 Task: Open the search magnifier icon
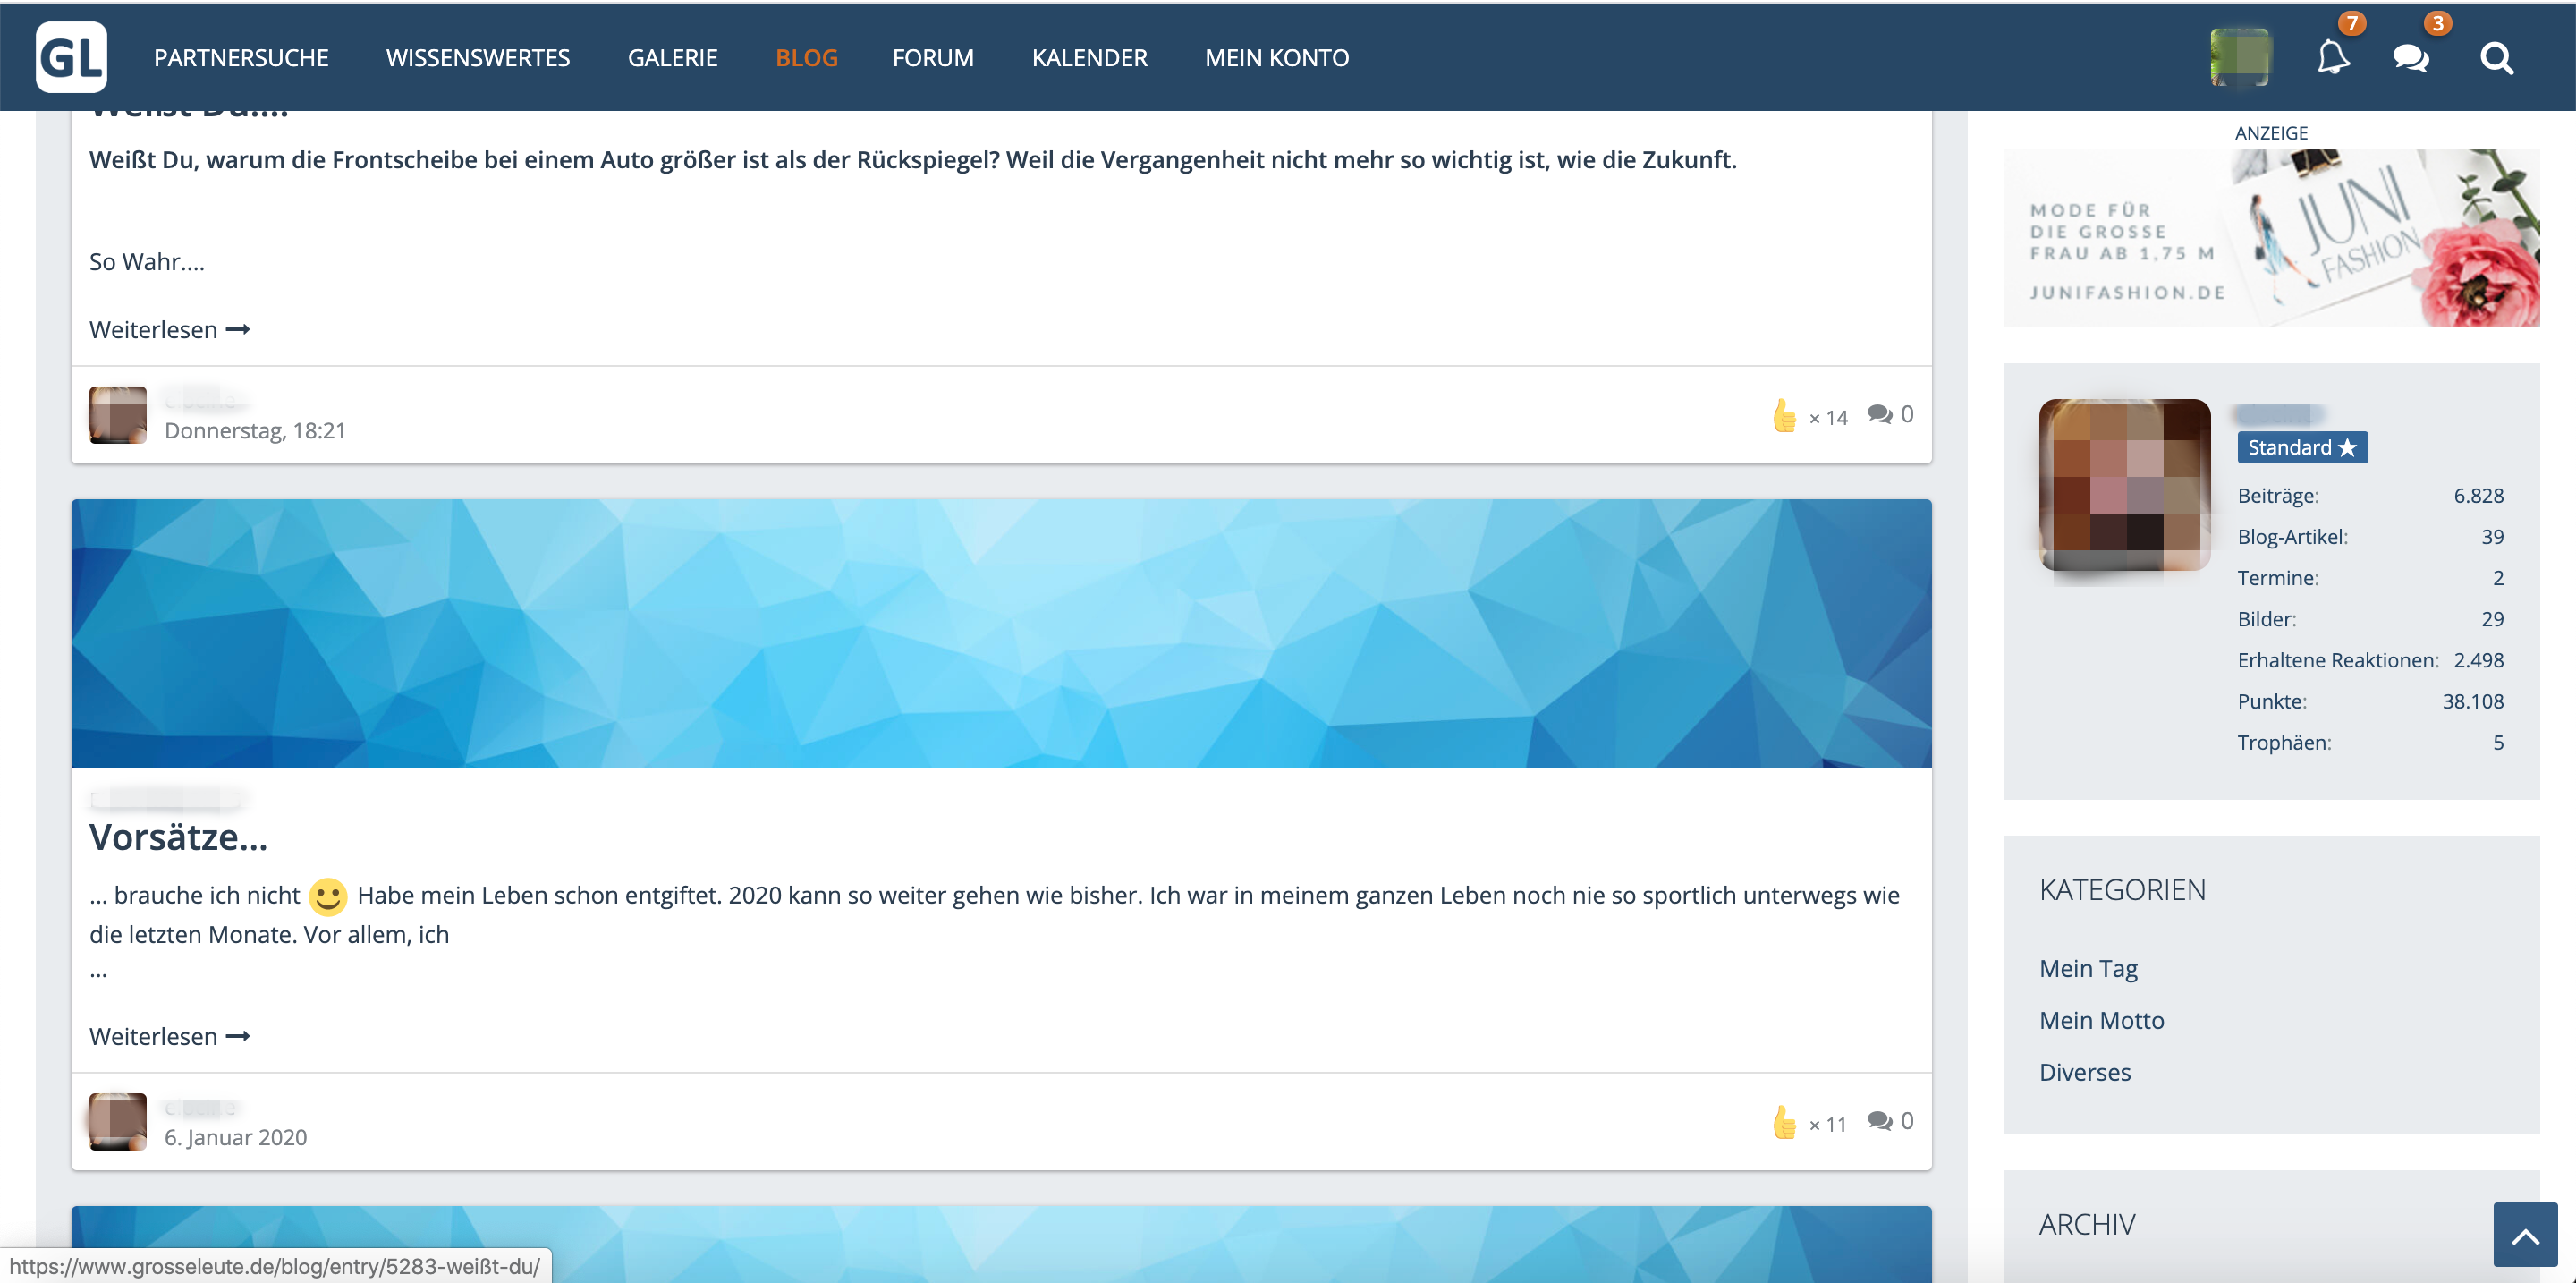(x=2496, y=58)
